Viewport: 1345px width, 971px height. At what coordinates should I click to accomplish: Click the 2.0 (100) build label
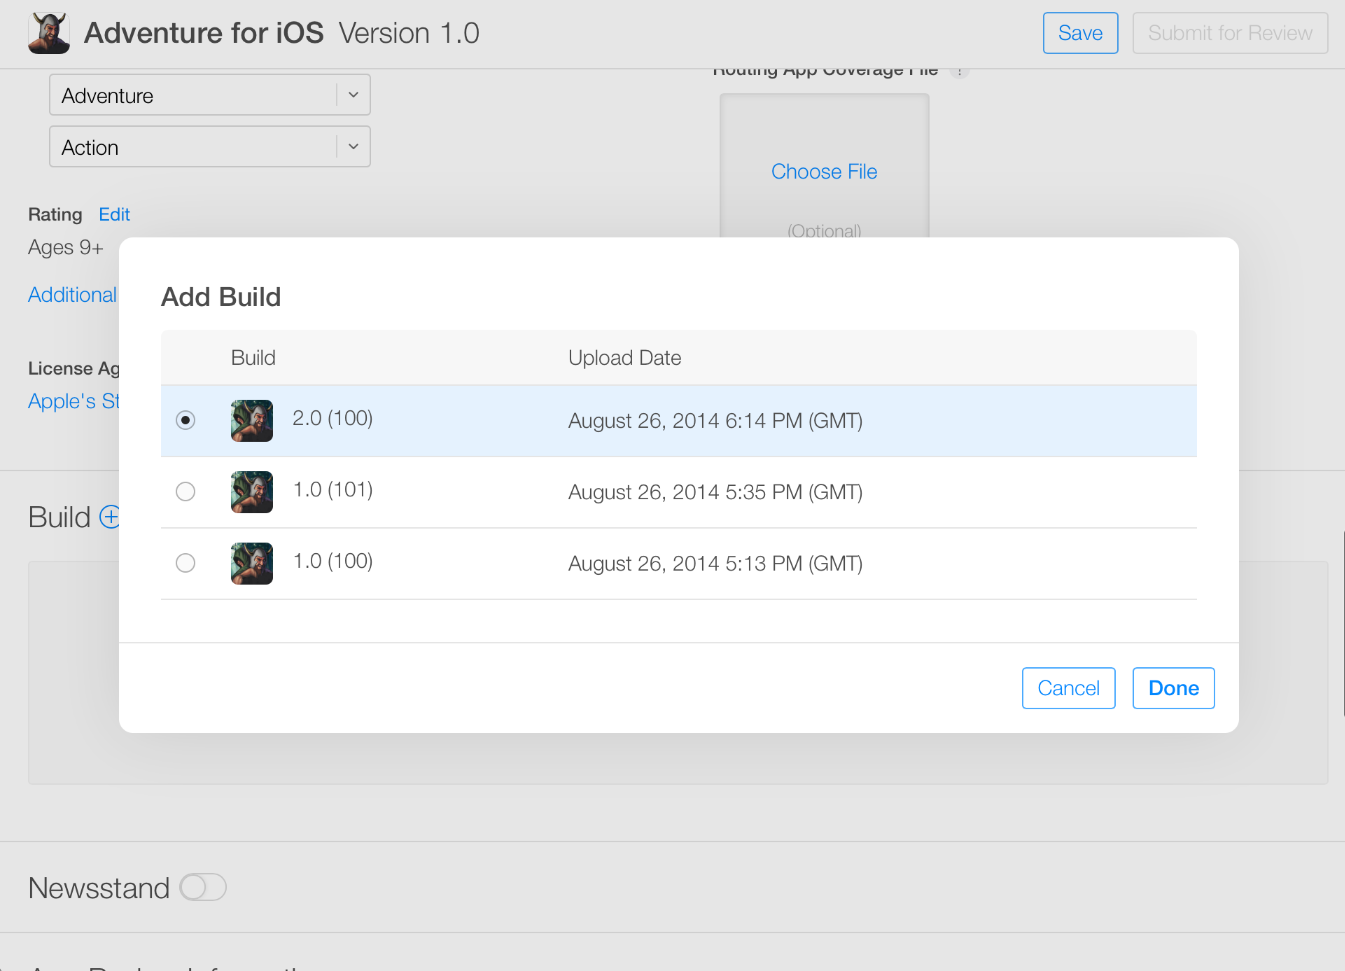point(333,418)
